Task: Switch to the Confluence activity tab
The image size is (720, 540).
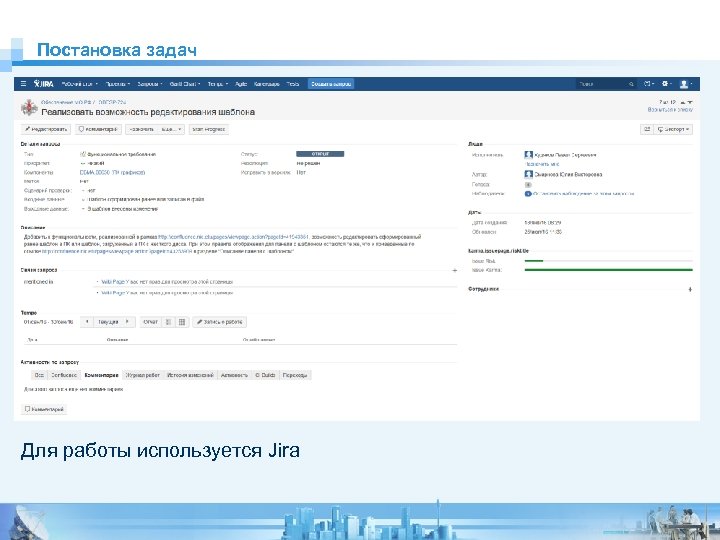Action: tap(64, 375)
